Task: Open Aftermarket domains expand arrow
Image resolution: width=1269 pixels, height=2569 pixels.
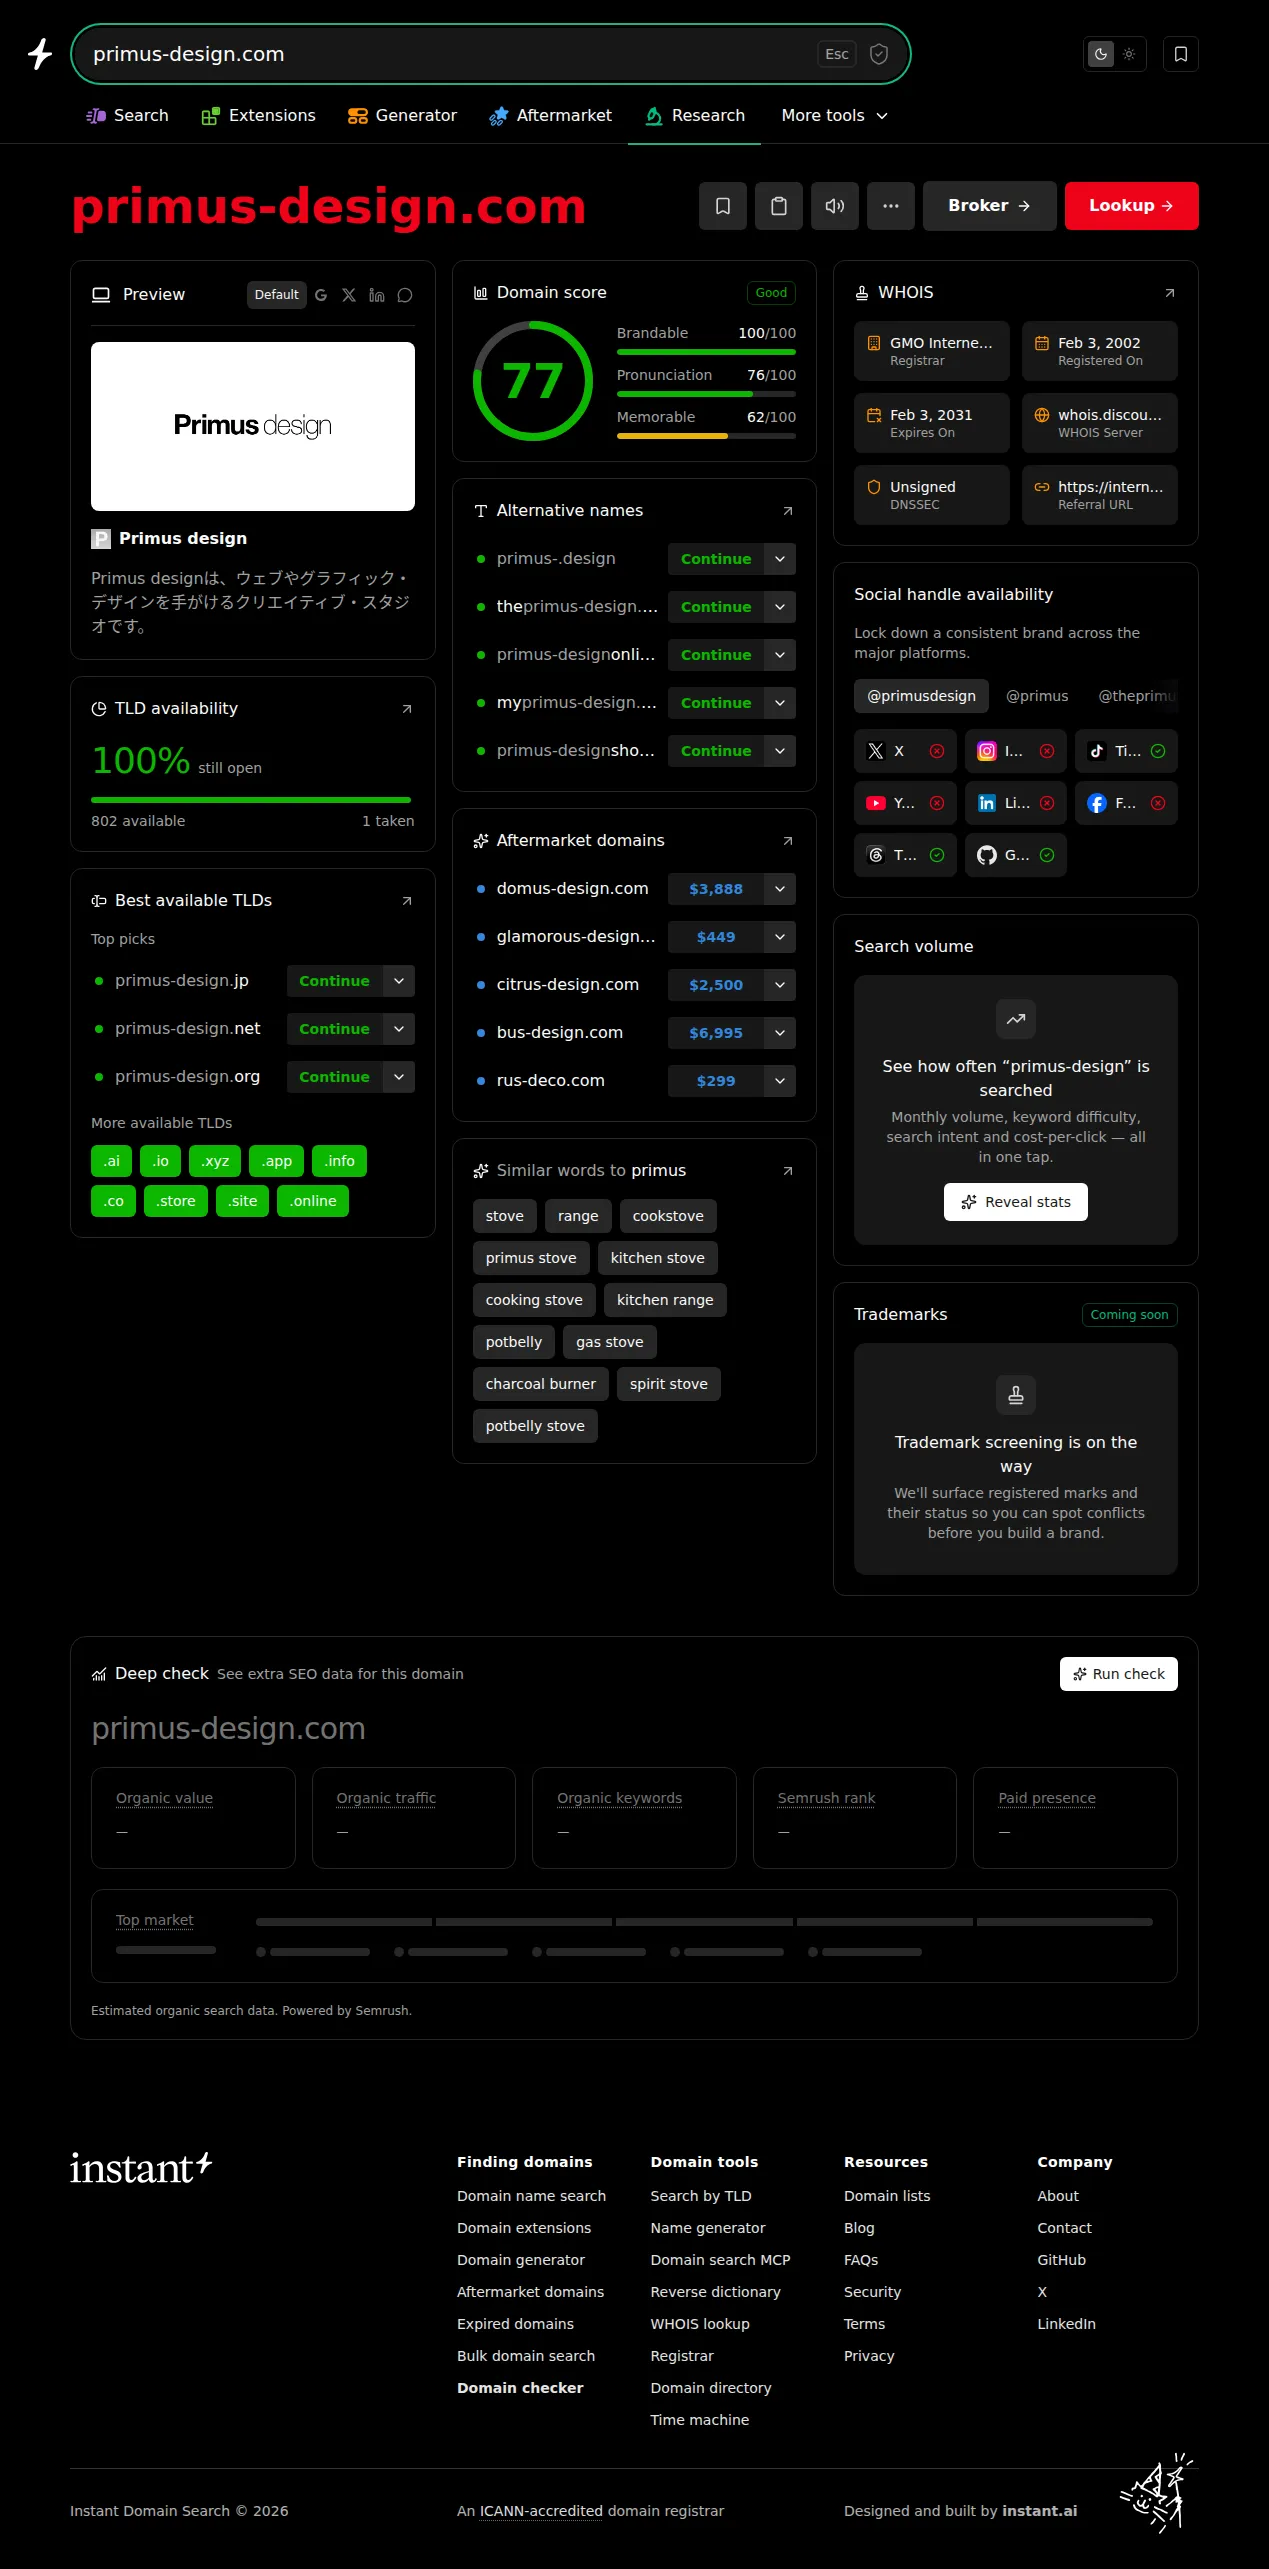Action: coord(788,841)
